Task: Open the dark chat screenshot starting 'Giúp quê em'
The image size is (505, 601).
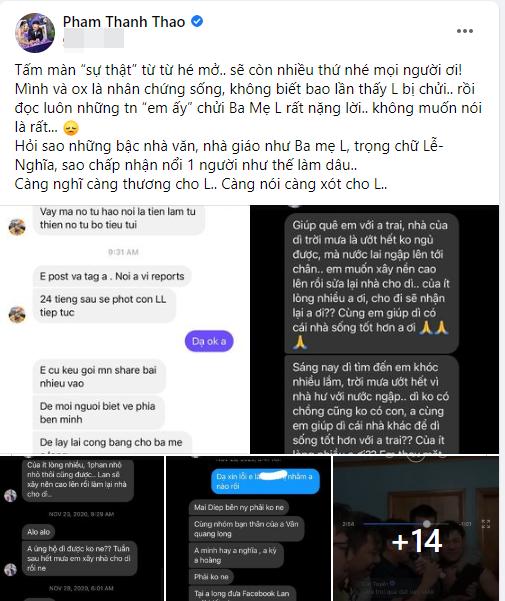Action: (x=374, y=330)
